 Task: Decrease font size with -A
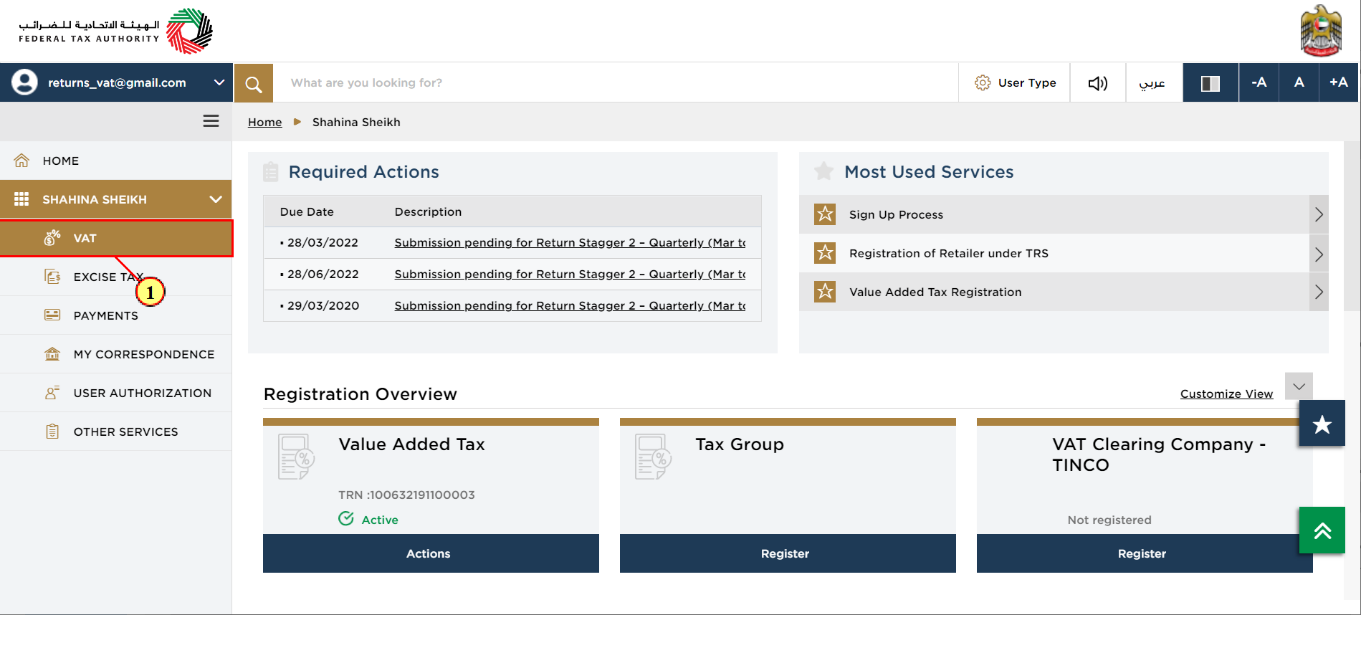pos(1259,83)
